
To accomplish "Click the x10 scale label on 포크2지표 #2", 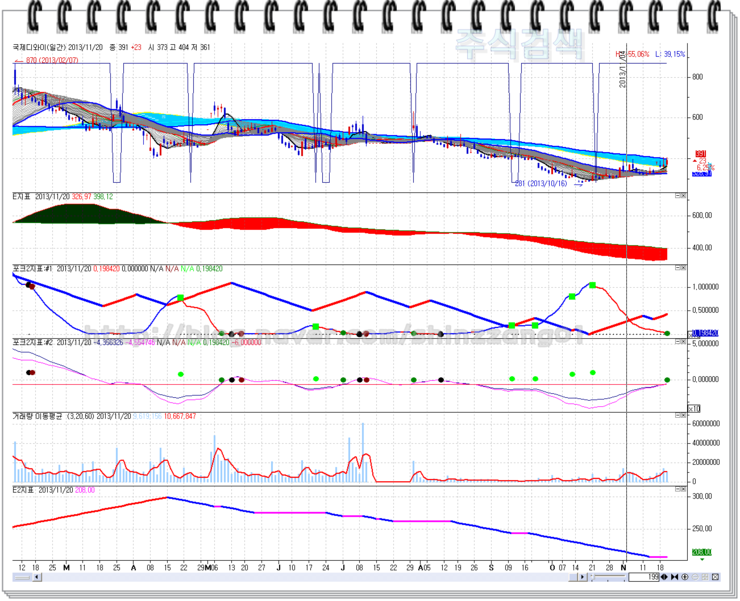I will (x=694, y=409).
